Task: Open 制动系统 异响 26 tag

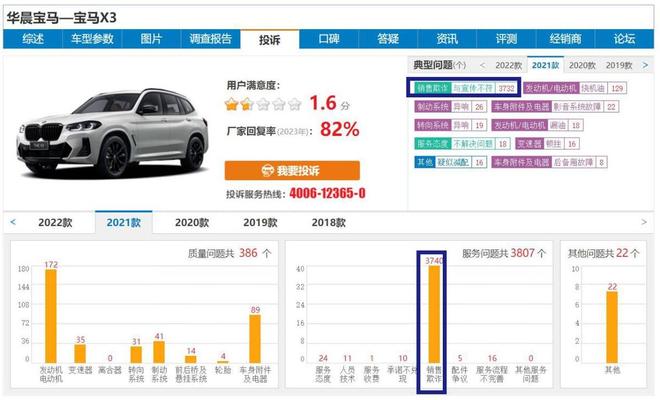Action: 450,107
